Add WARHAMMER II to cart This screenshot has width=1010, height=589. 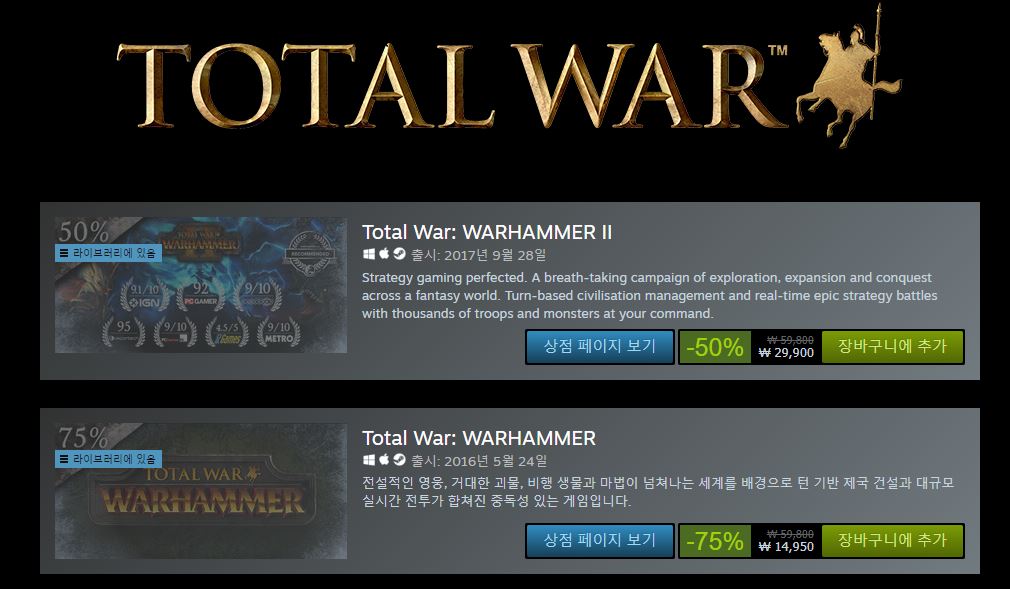pyautogui.click(x=893, y=347)
